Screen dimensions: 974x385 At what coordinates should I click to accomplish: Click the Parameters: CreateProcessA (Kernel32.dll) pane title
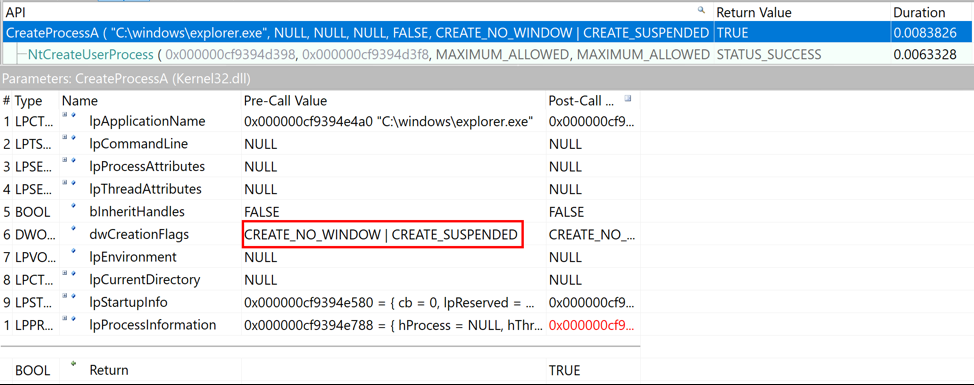[x=127, y=79]
